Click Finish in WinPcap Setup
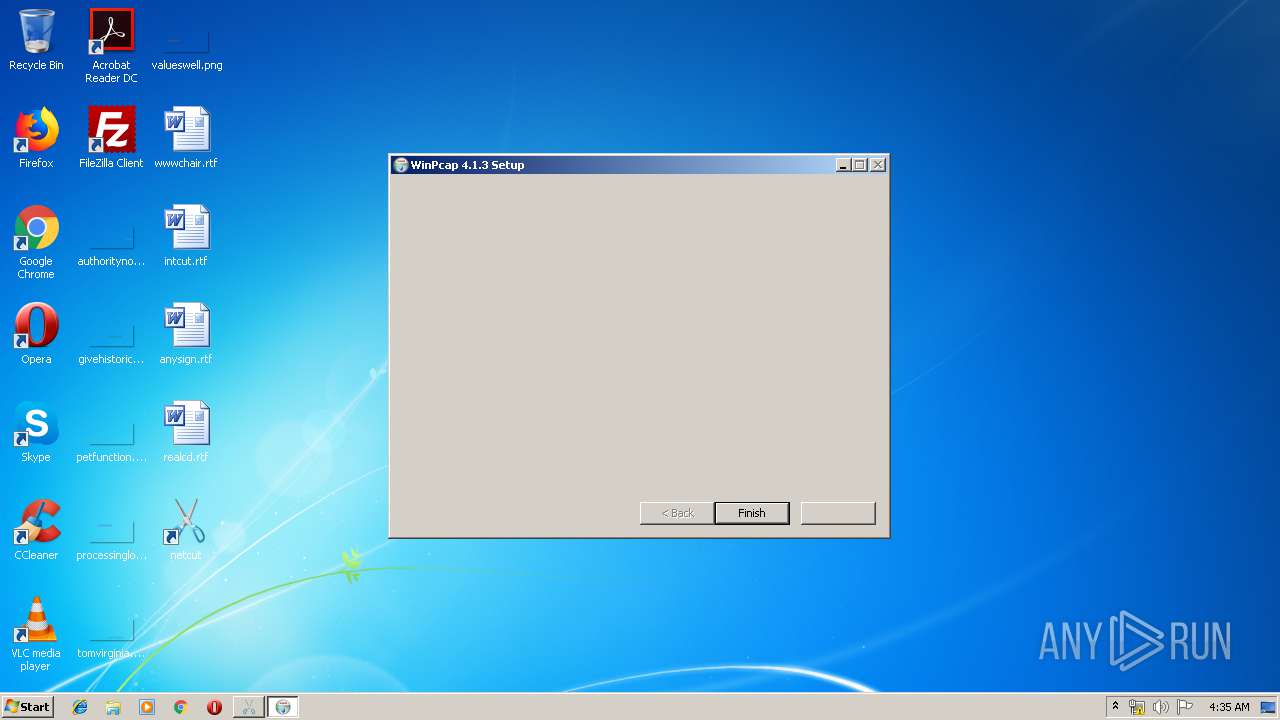1280x720 pixels. click(x=752, y=513)
